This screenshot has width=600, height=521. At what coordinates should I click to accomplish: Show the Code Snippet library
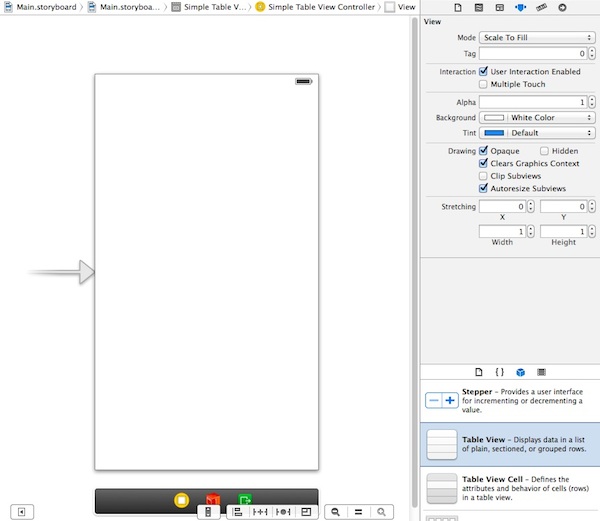(499, 371)
